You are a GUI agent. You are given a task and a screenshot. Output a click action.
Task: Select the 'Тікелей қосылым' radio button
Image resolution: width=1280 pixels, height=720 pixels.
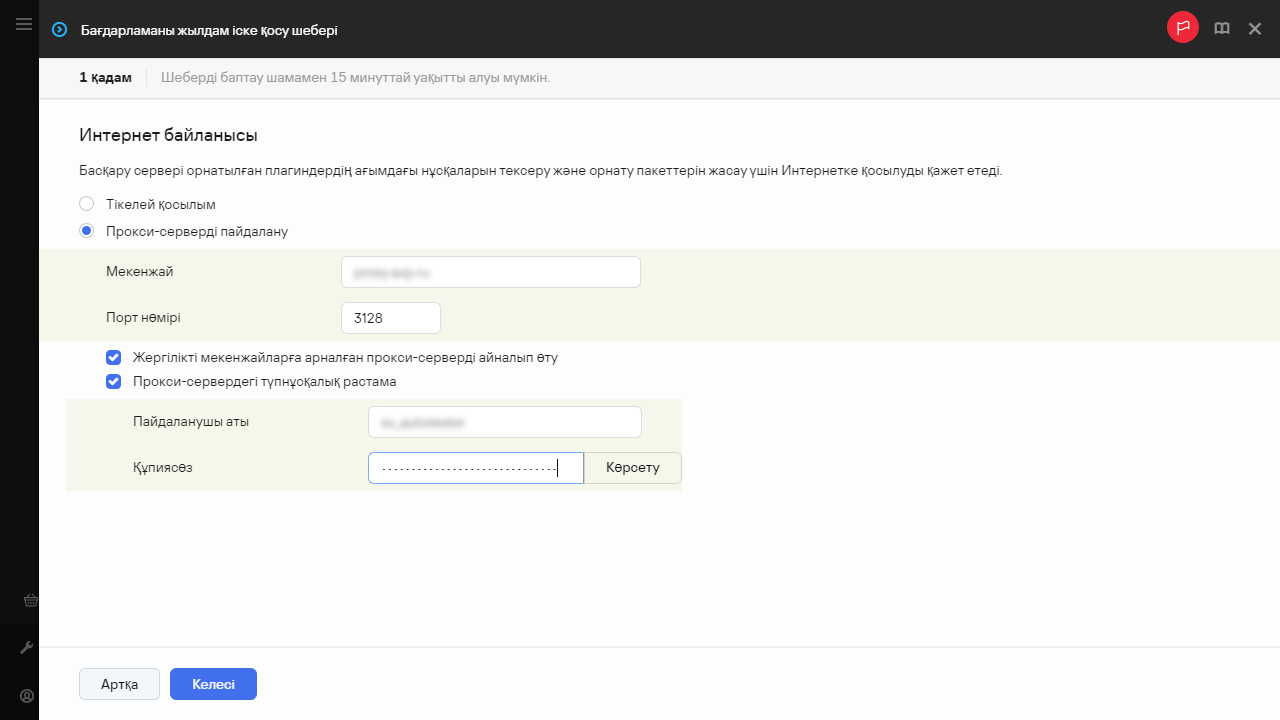pyautogui.click(x=87, y=204)
